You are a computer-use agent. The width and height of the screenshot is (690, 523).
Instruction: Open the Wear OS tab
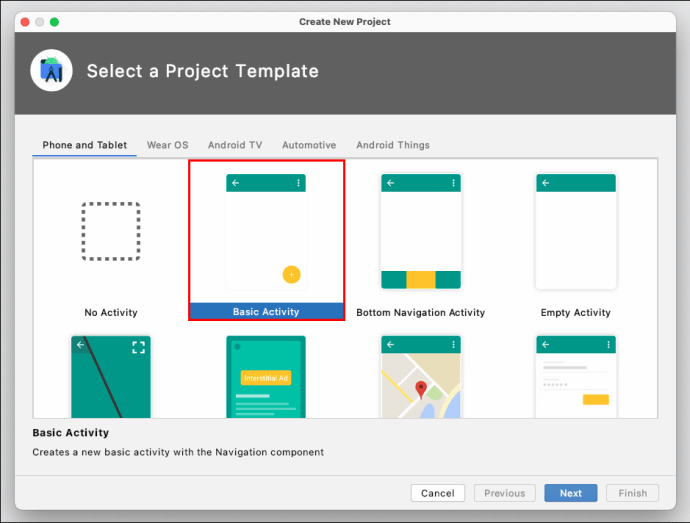(168, 145)
